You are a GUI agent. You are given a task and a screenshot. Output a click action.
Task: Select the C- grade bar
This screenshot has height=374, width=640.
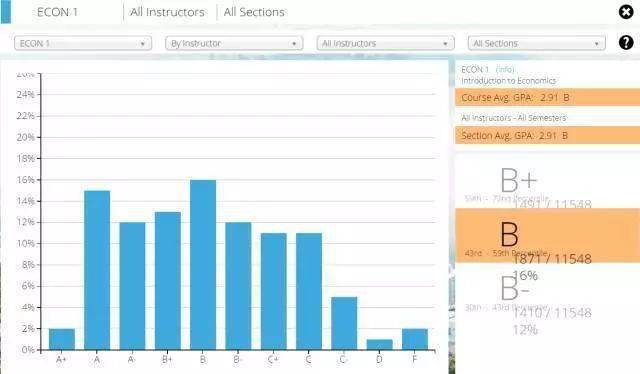[344, 323]
